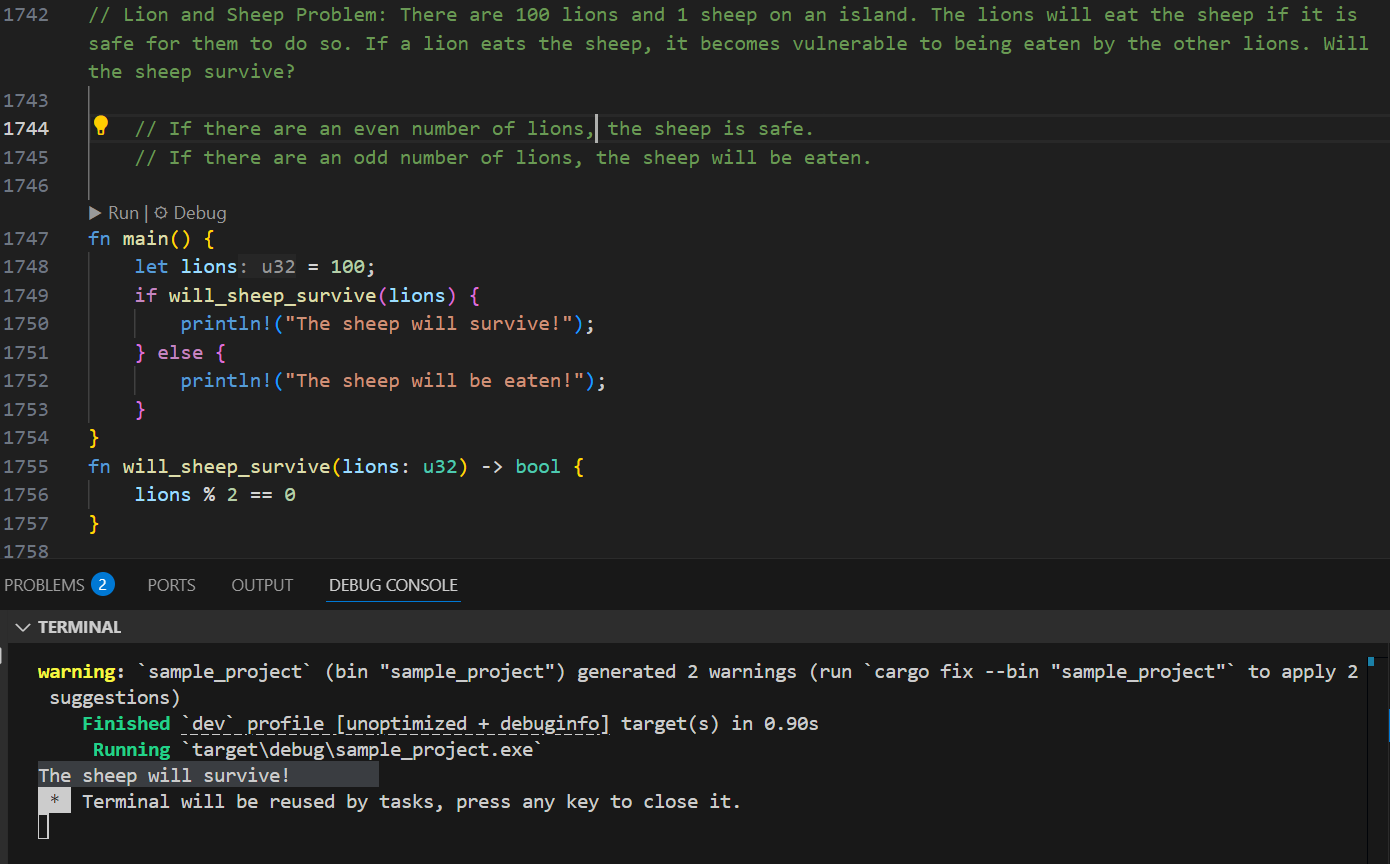The image size is (1390, 864).
Task: Click line number 1747 in the gutter
Action: point(26,238)
